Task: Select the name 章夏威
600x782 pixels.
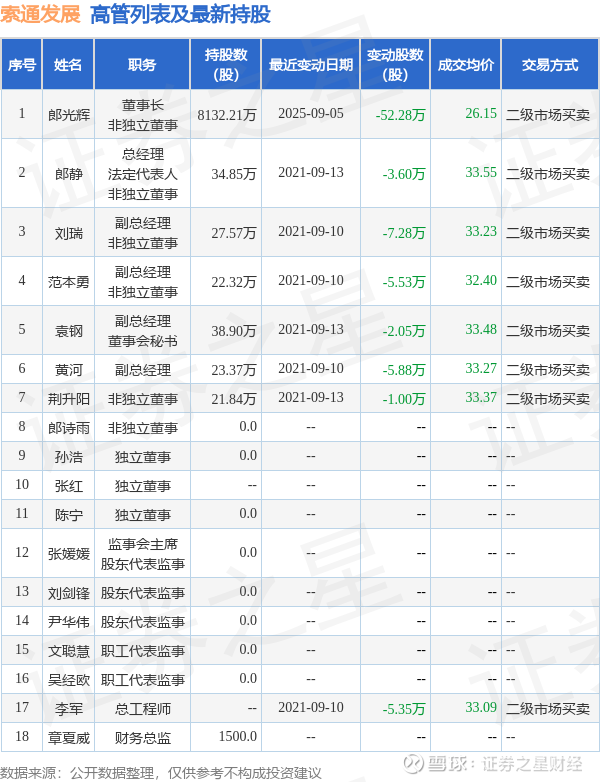Action: tap(69, 737)
